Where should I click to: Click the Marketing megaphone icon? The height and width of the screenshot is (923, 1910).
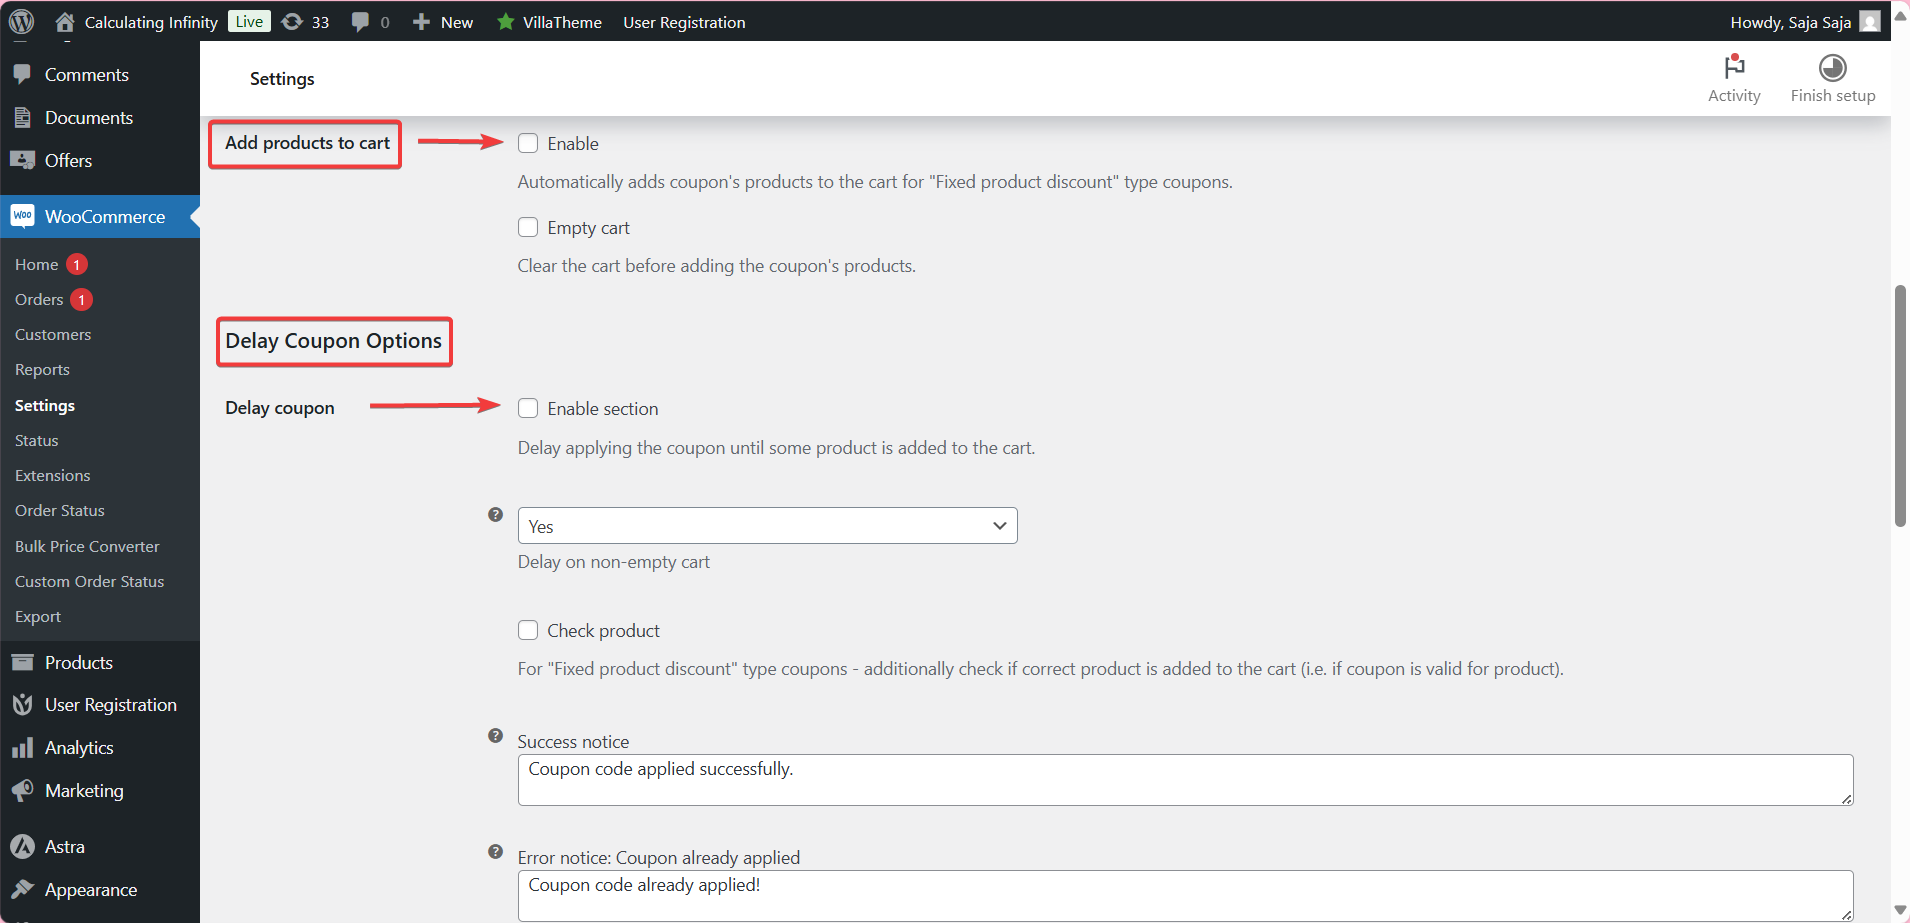click(22, 790)
